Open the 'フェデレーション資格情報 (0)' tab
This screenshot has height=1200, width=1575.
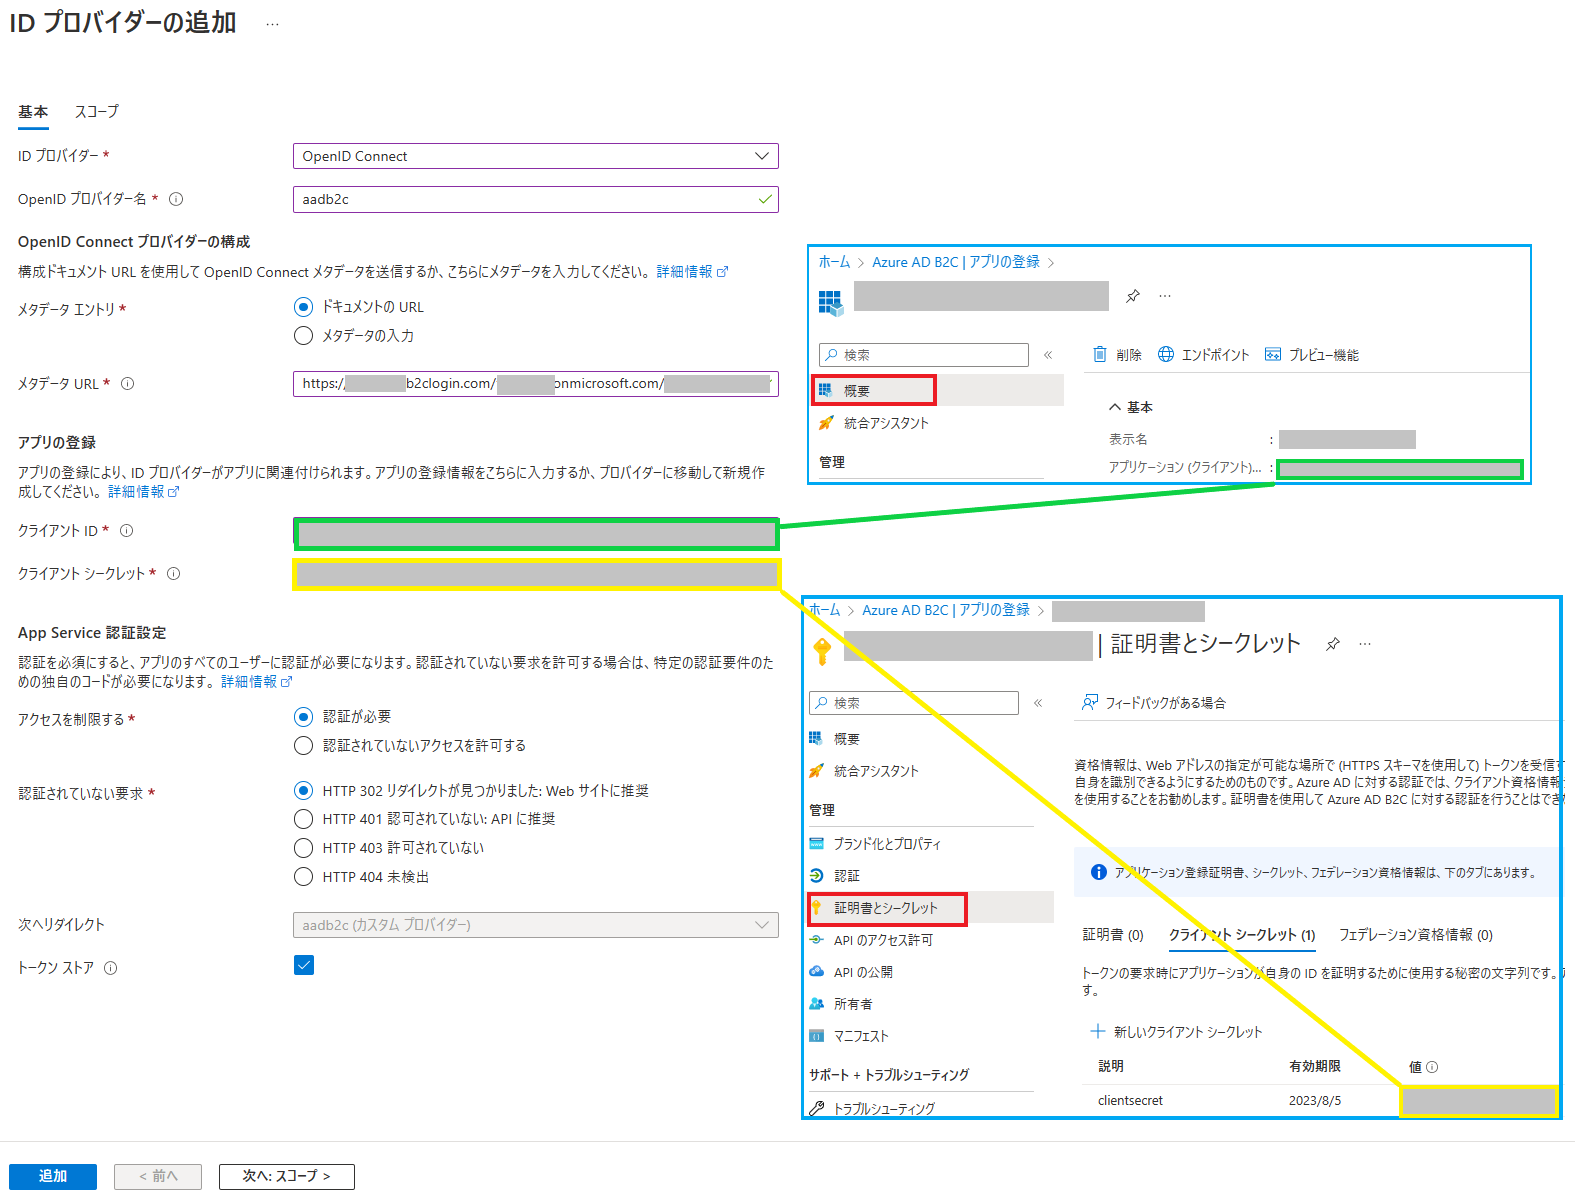click(1415, 935)
